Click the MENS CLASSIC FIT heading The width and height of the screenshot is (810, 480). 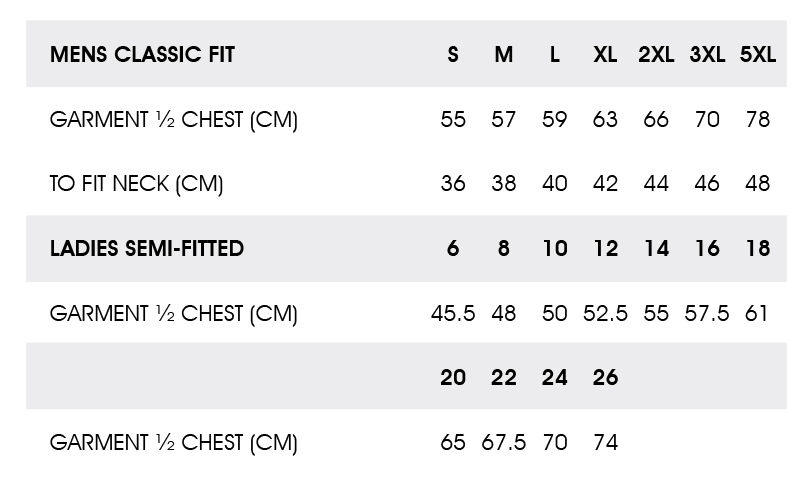tap(142, 54)
